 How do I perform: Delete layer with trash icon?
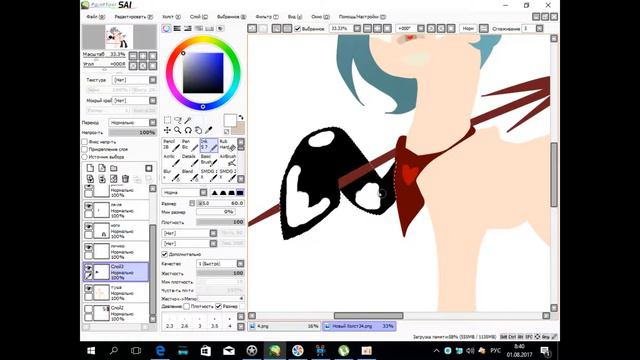[x=126, y=179]
